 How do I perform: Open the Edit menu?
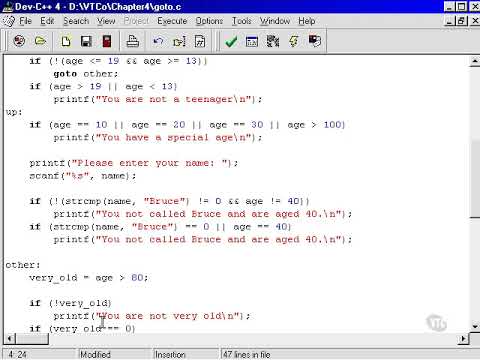[47, 21]
